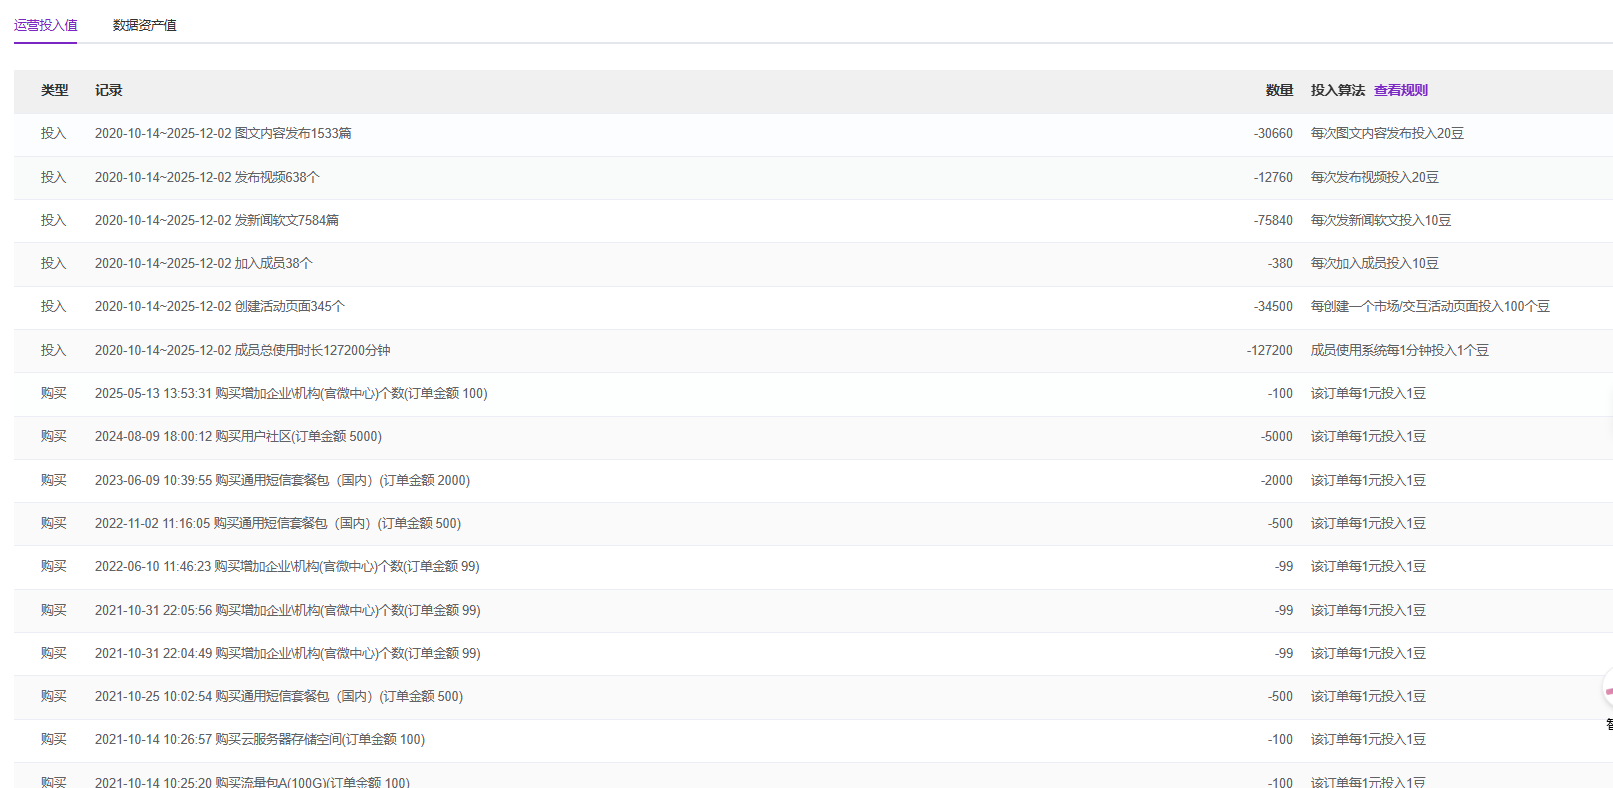Switch to the 数据资产值 tab
1613x788 pixels.
(144, 25)
